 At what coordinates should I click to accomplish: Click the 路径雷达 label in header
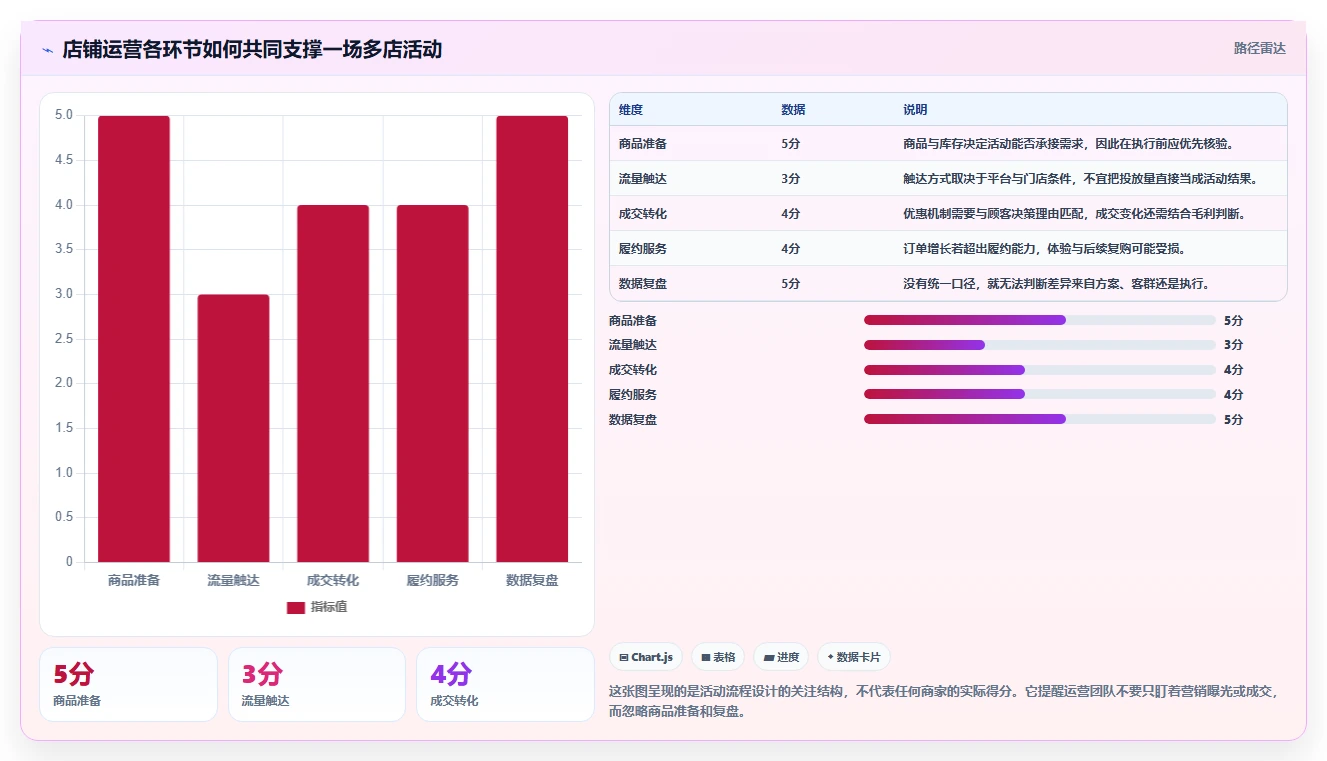(1259, 48)
